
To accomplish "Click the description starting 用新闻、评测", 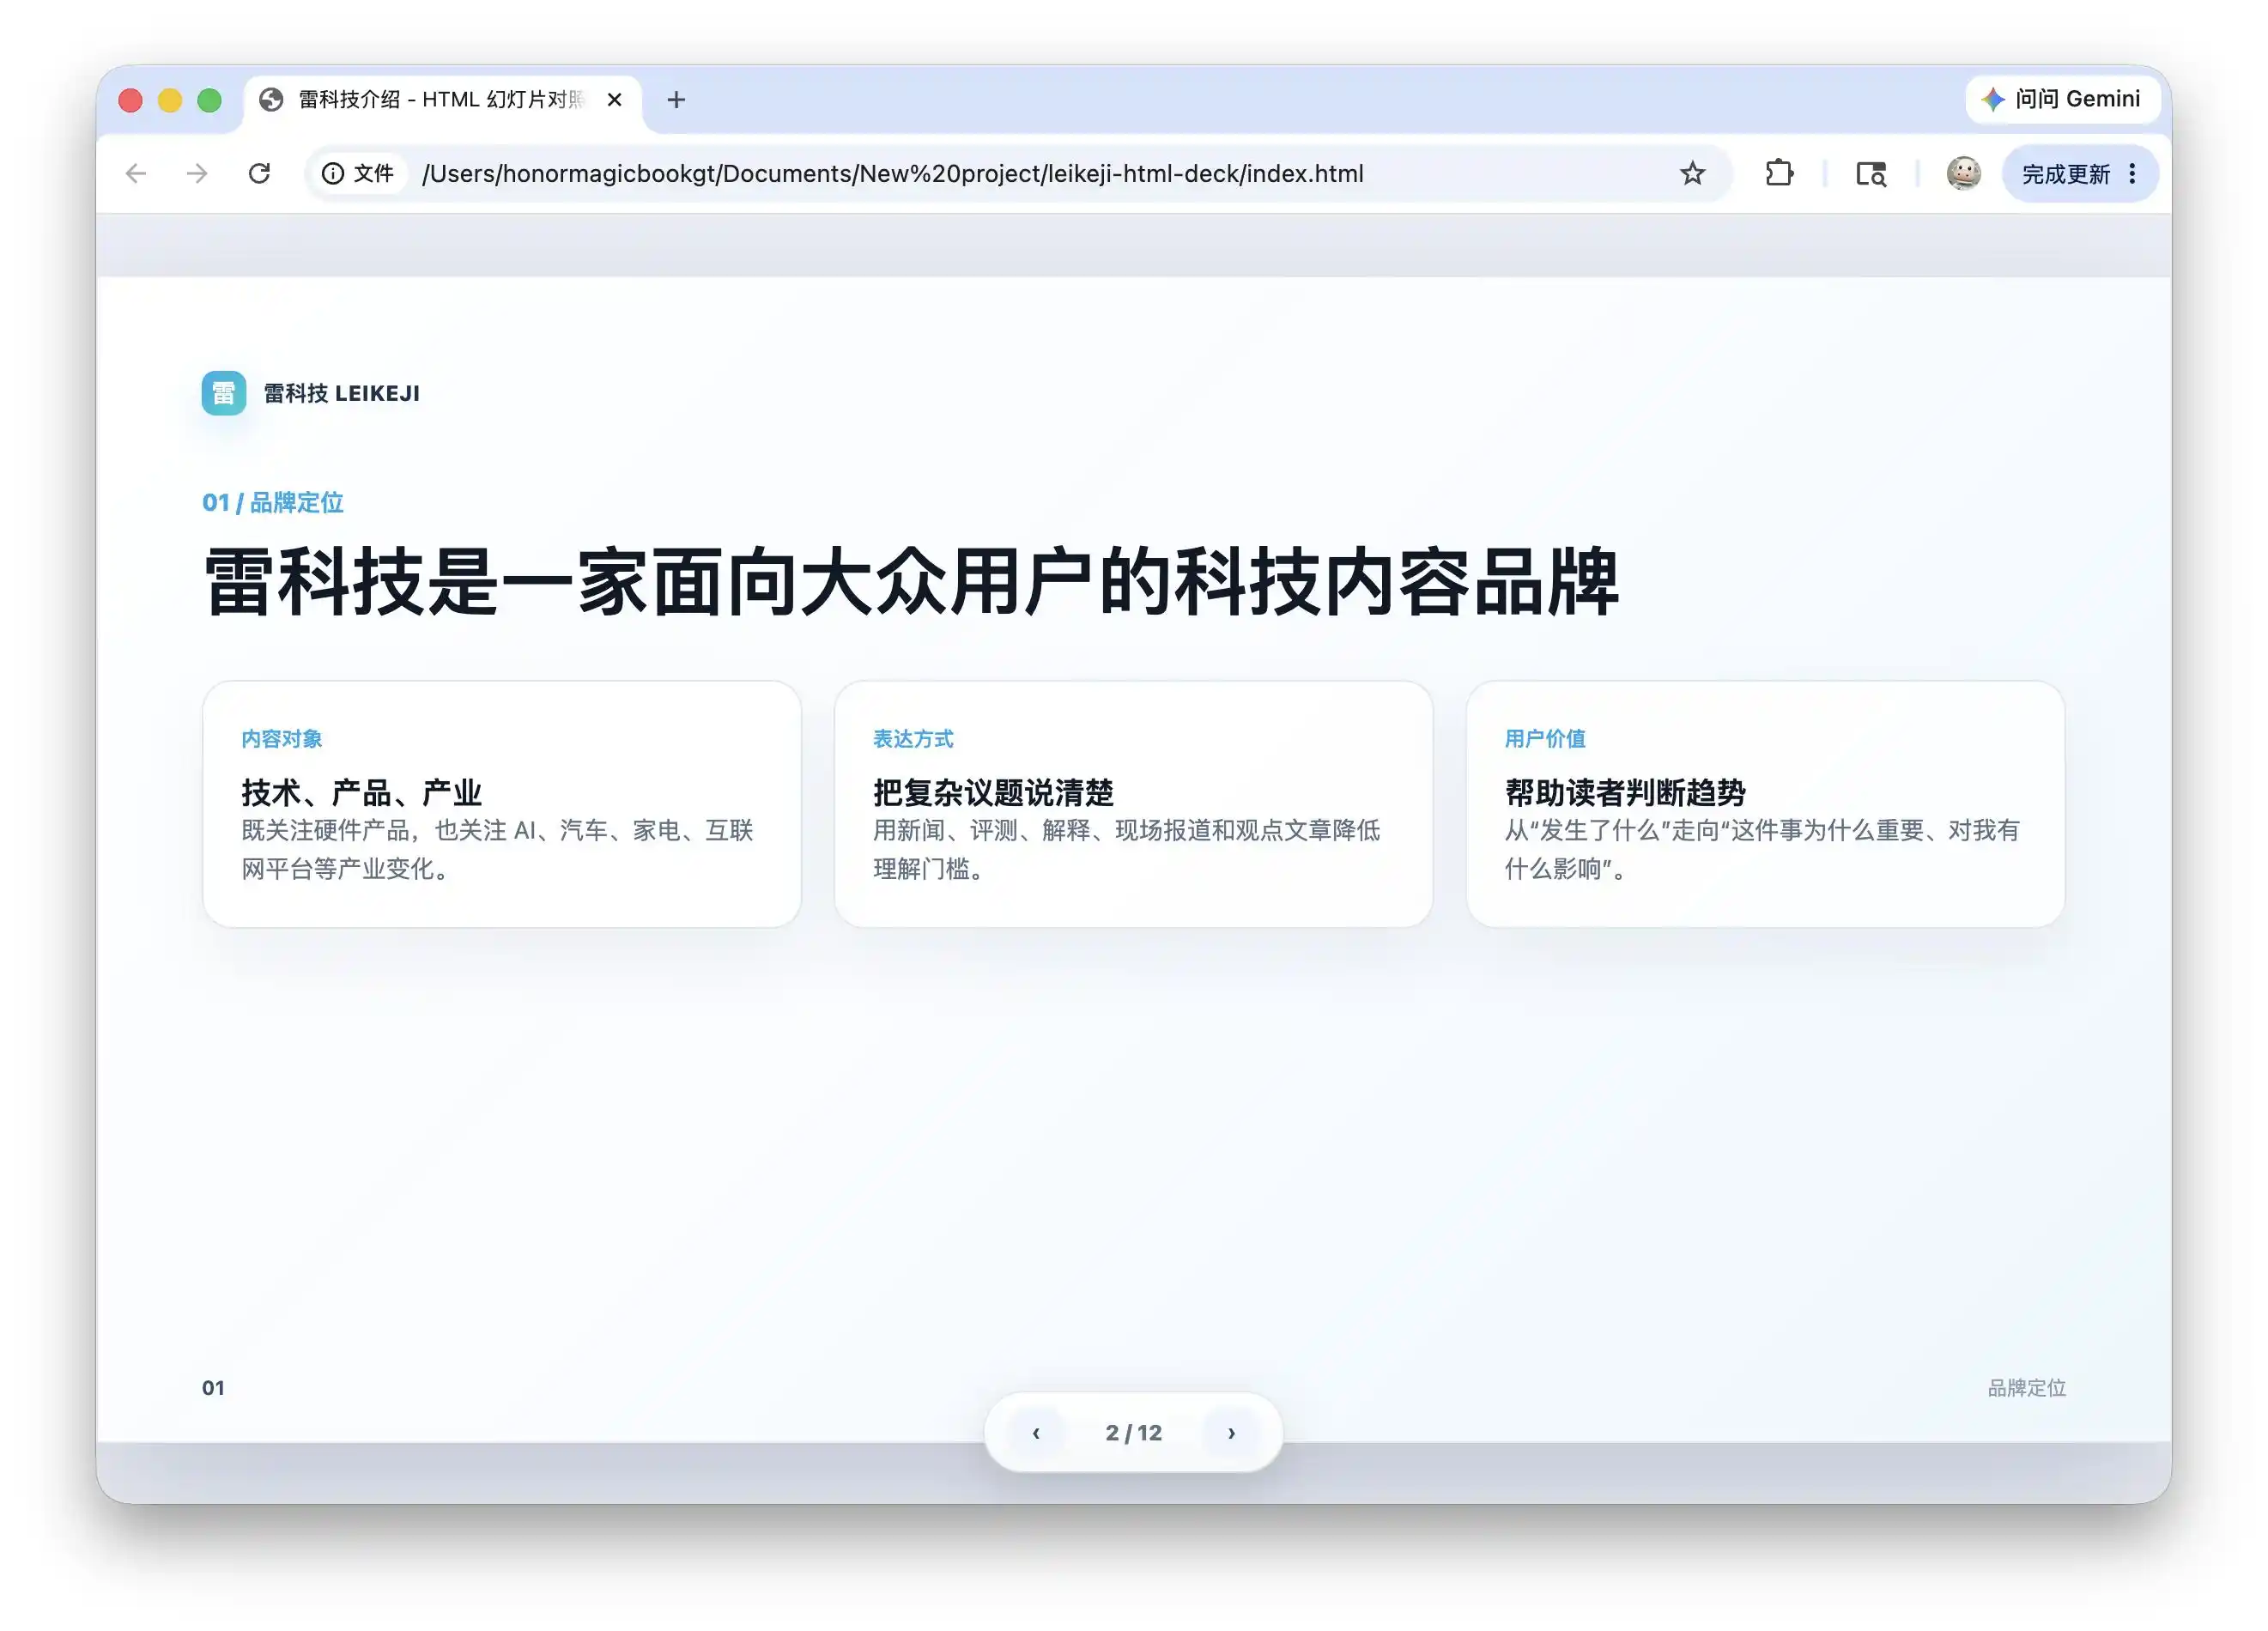I will [x=1127, y=849].
